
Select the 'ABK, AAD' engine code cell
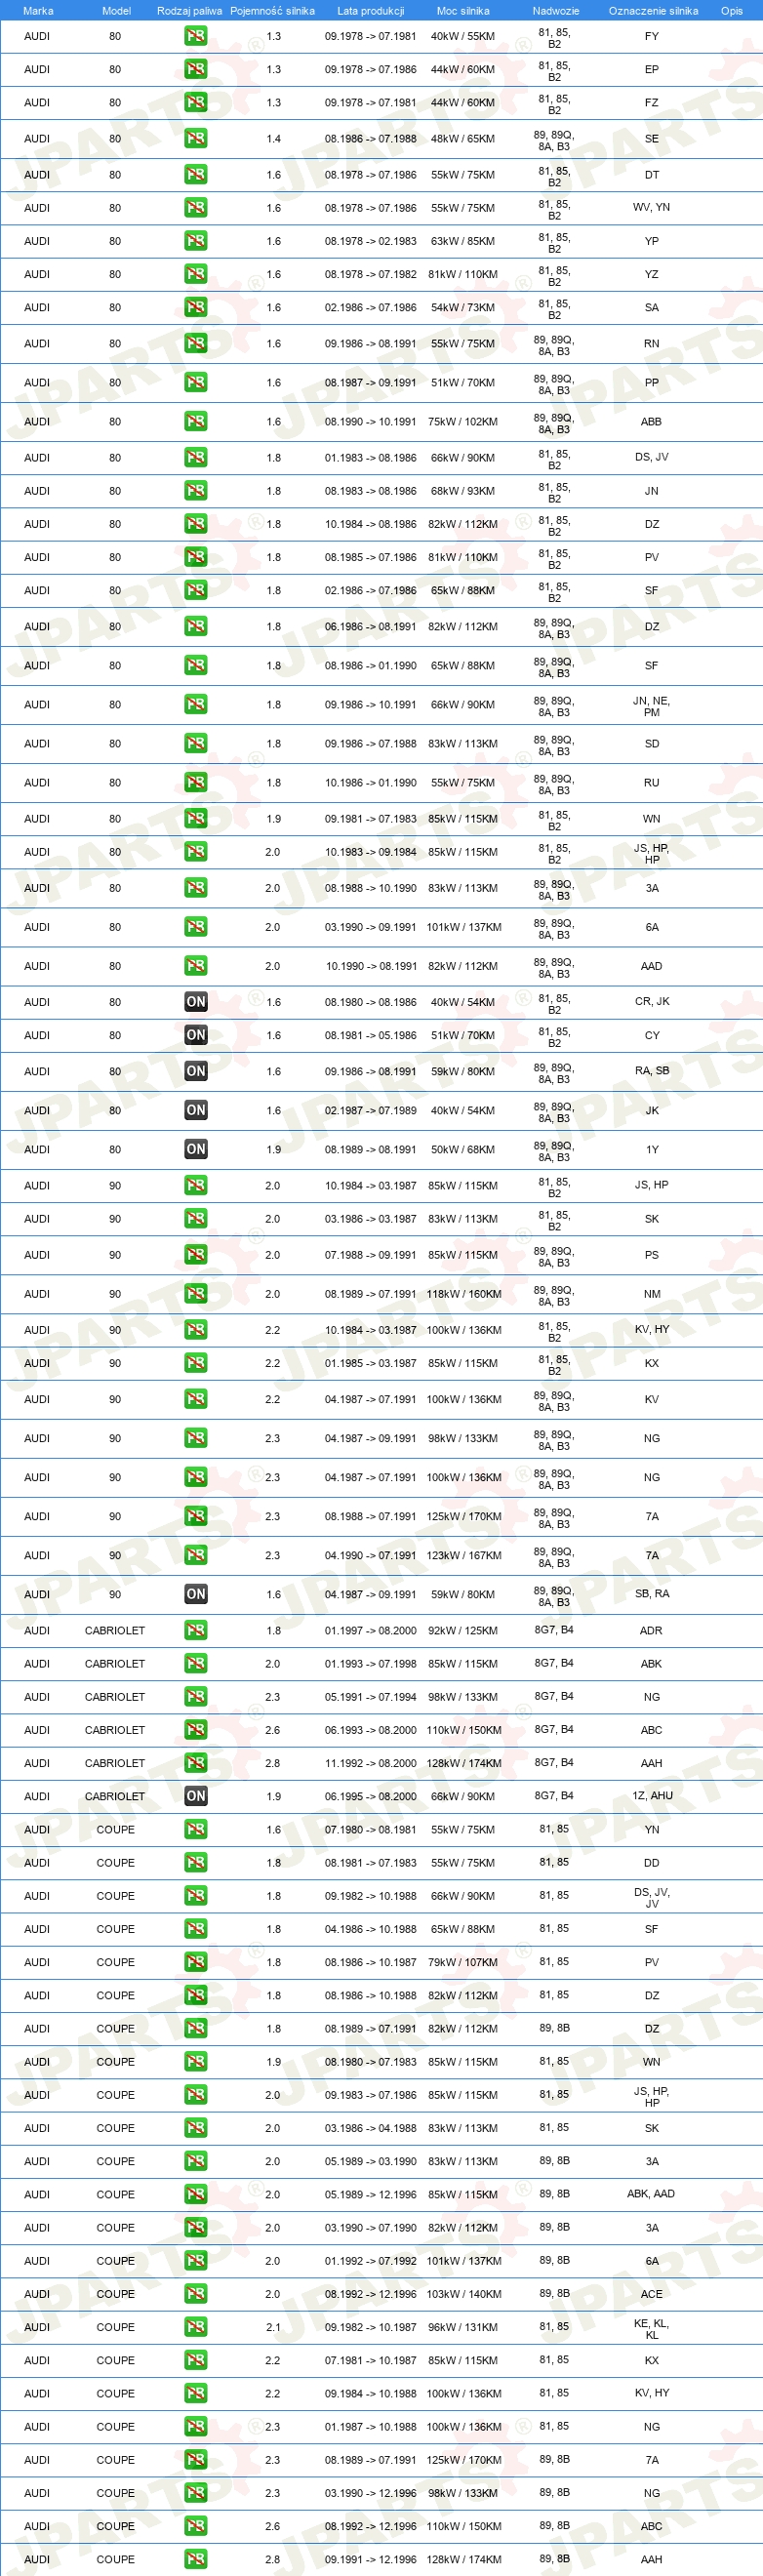click(651, 2194)
